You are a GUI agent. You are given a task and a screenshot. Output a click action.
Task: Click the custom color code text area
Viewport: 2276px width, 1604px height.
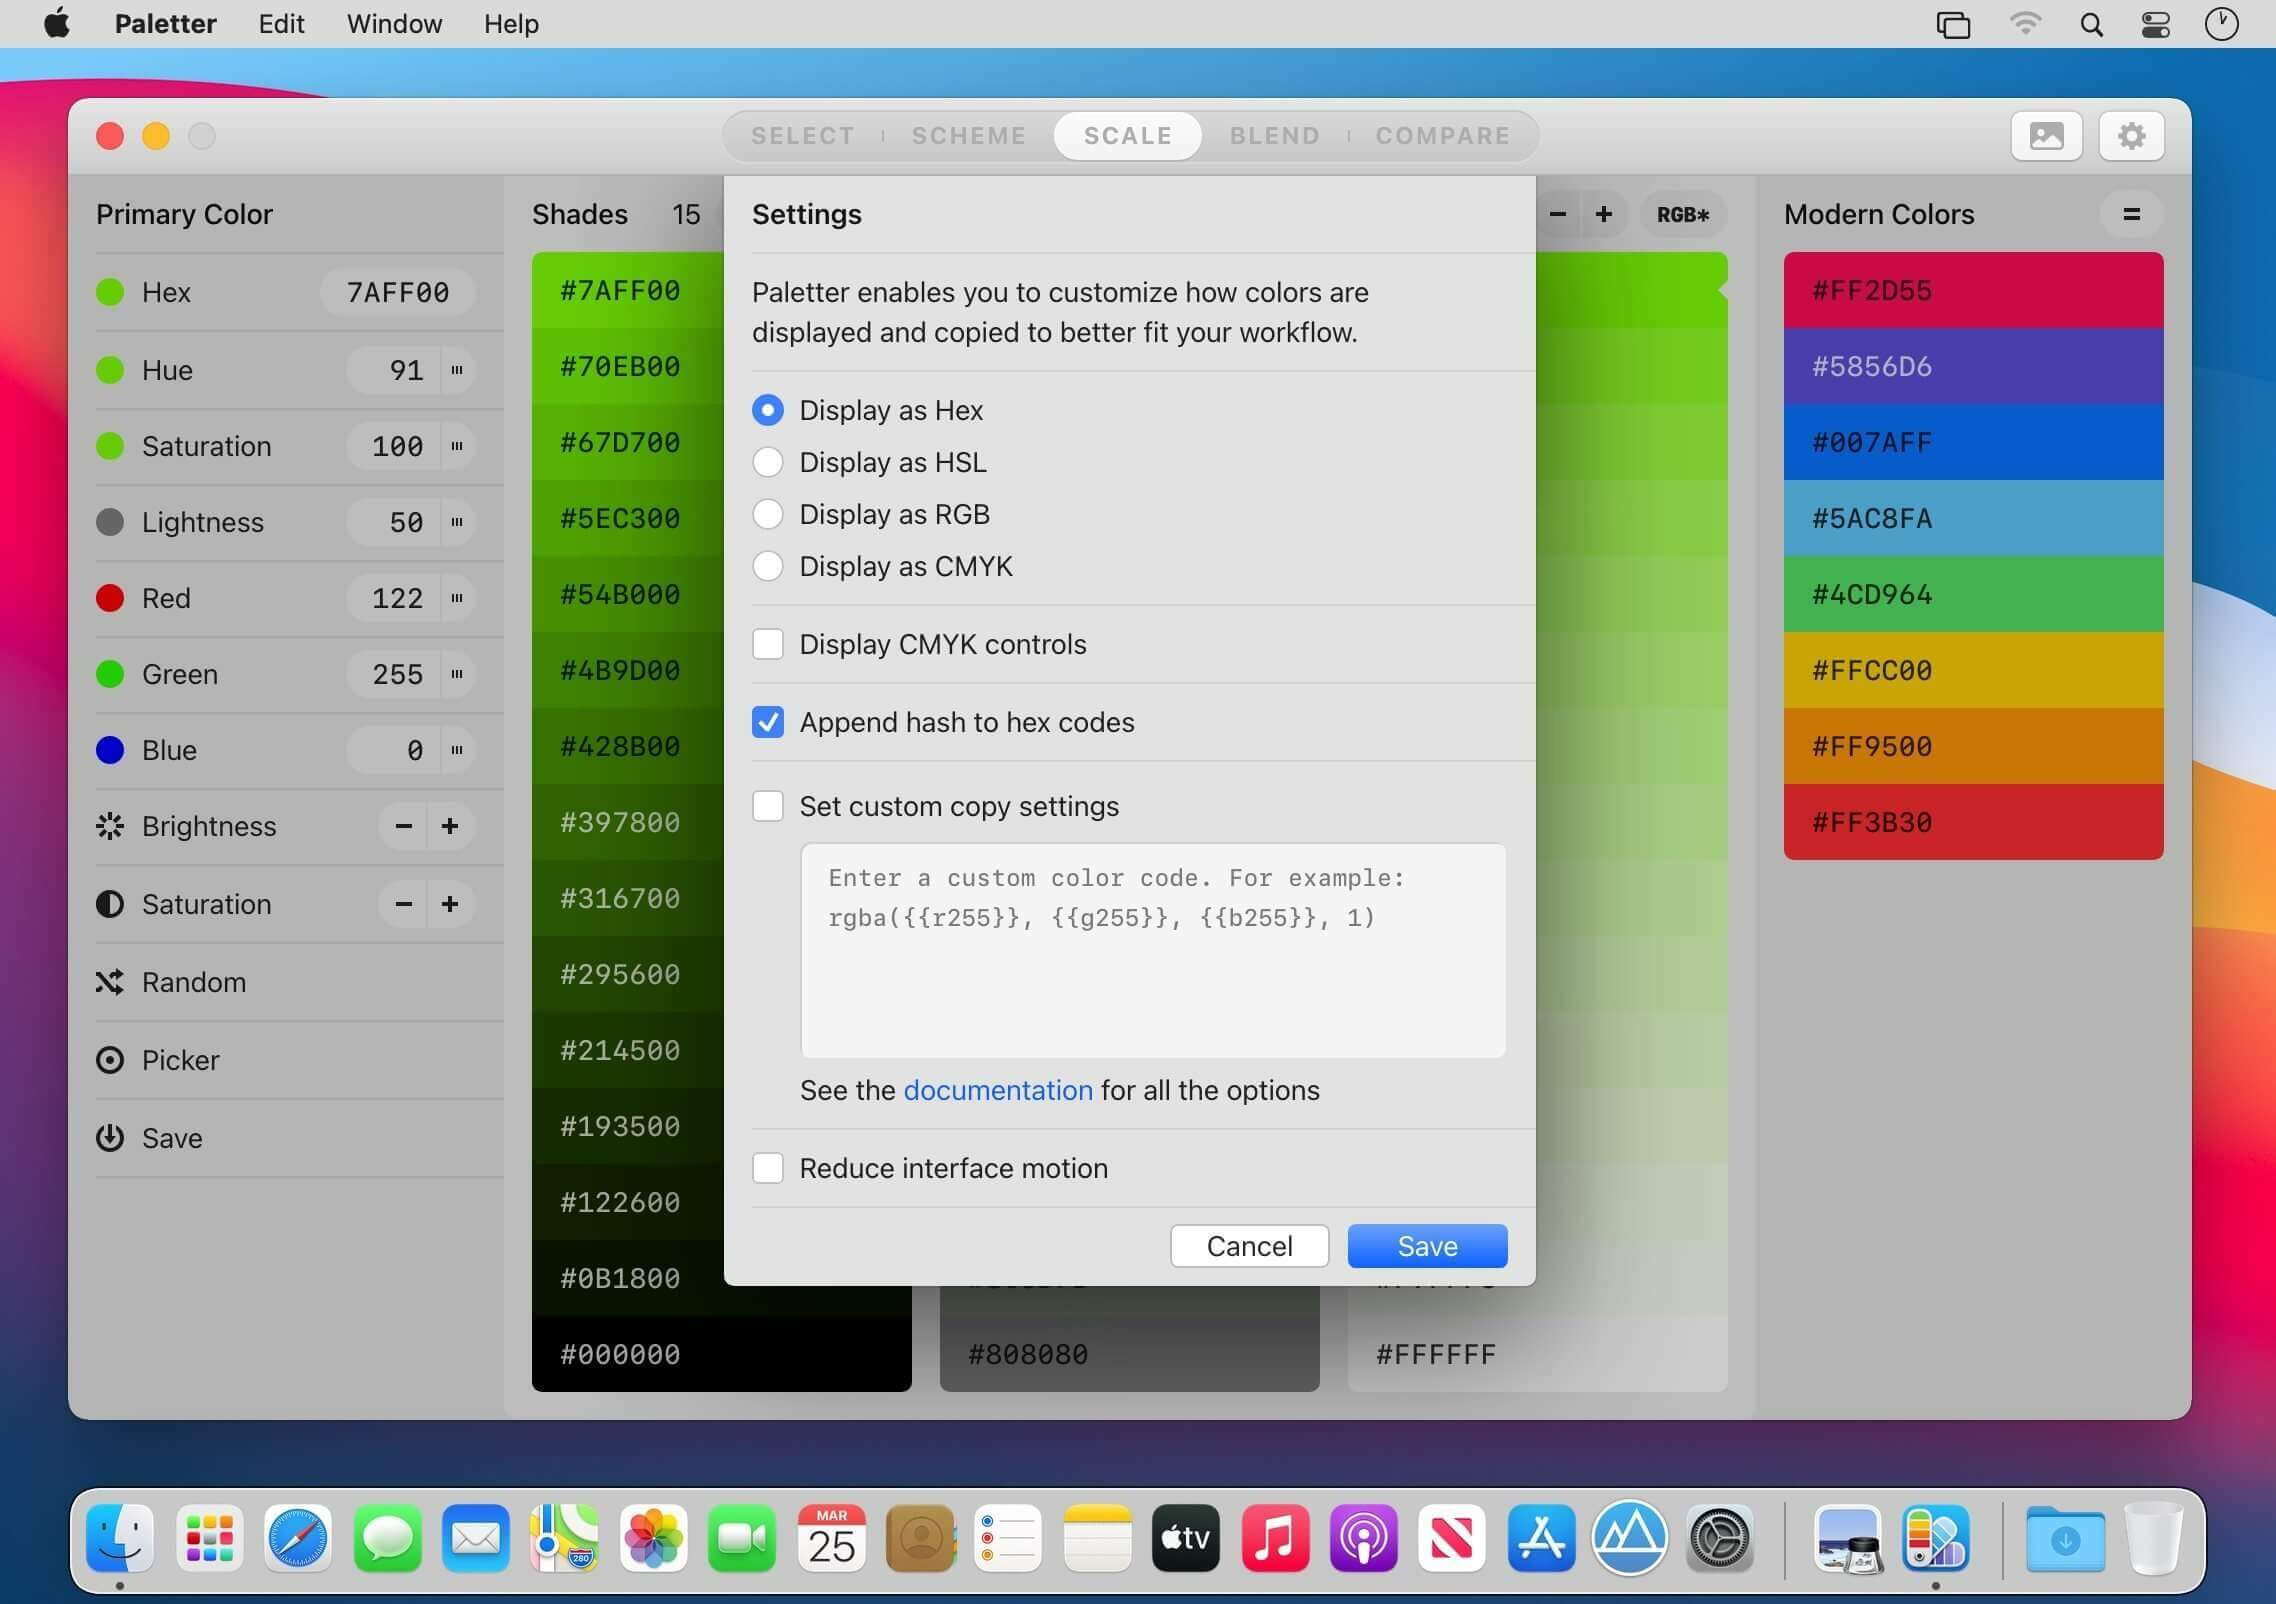pyautogui.click(x=1153, y=950)
